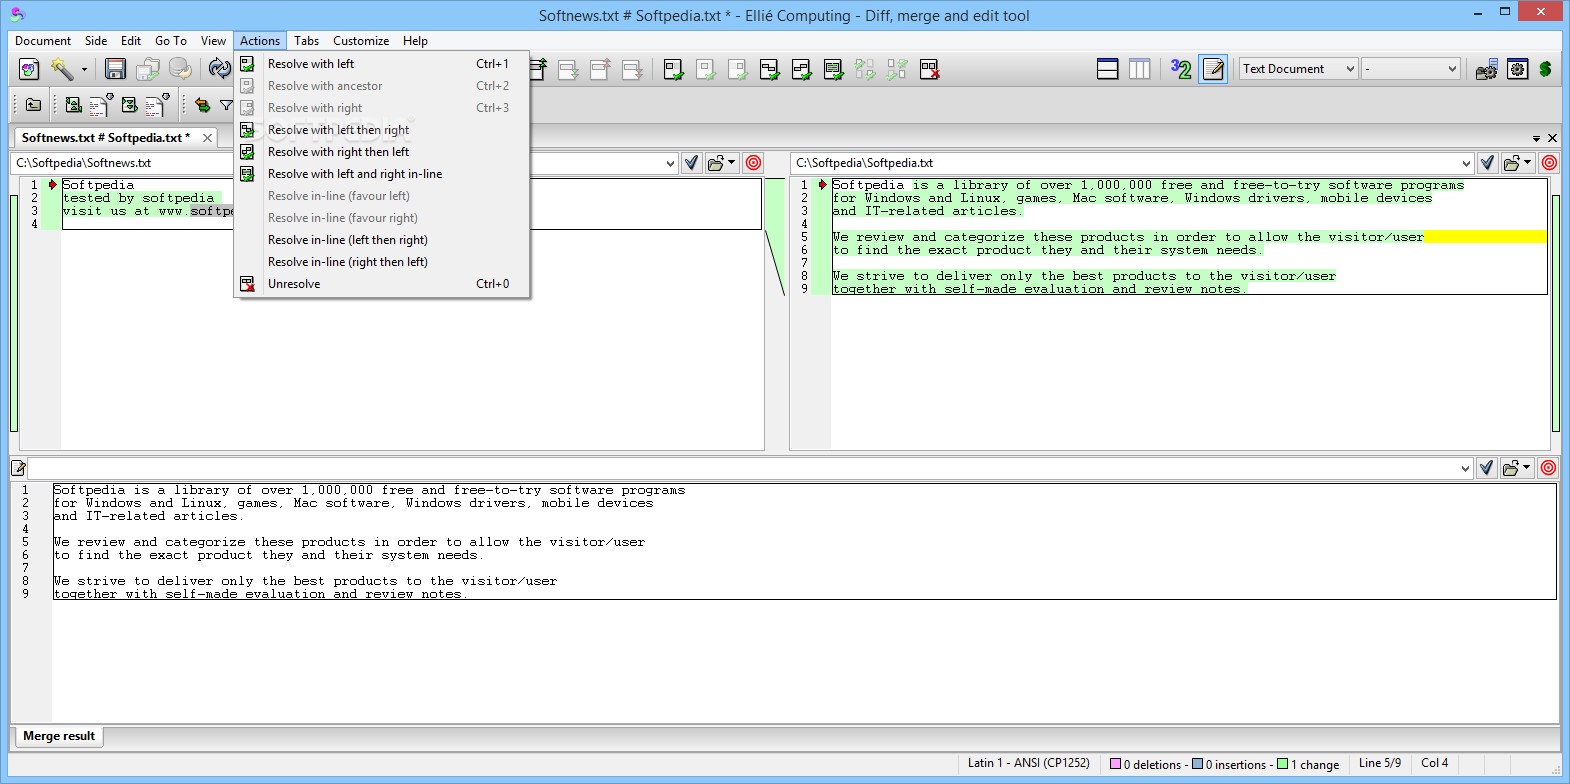Click the green change color swatch
The width and height of the screenshot is (1570, 784).
(1283, 764)
